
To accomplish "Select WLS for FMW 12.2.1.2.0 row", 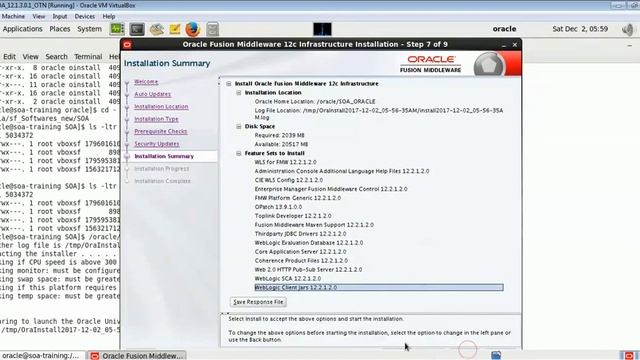I will click(x=285, y=162).
